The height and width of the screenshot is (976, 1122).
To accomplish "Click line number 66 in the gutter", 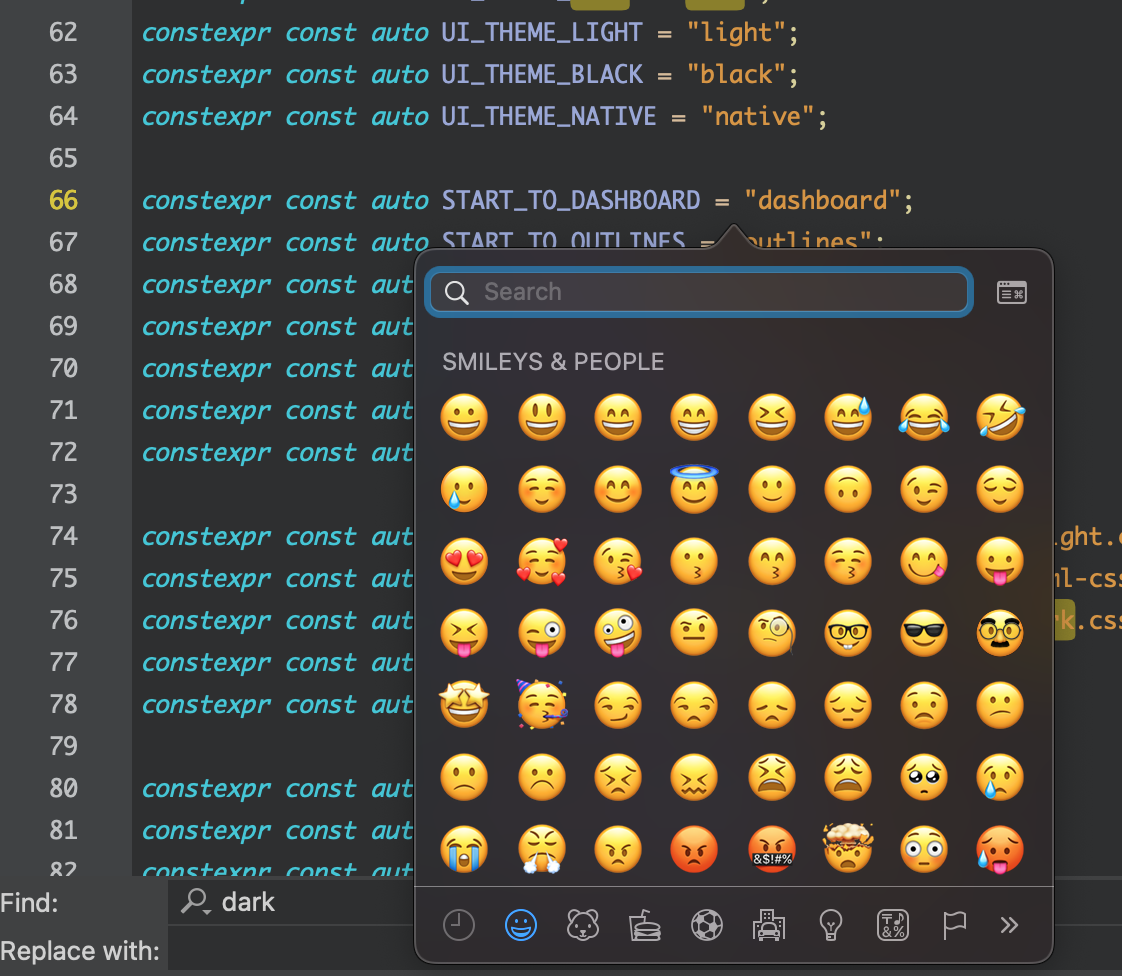I will pyautogui.click(x=63, y=200).
